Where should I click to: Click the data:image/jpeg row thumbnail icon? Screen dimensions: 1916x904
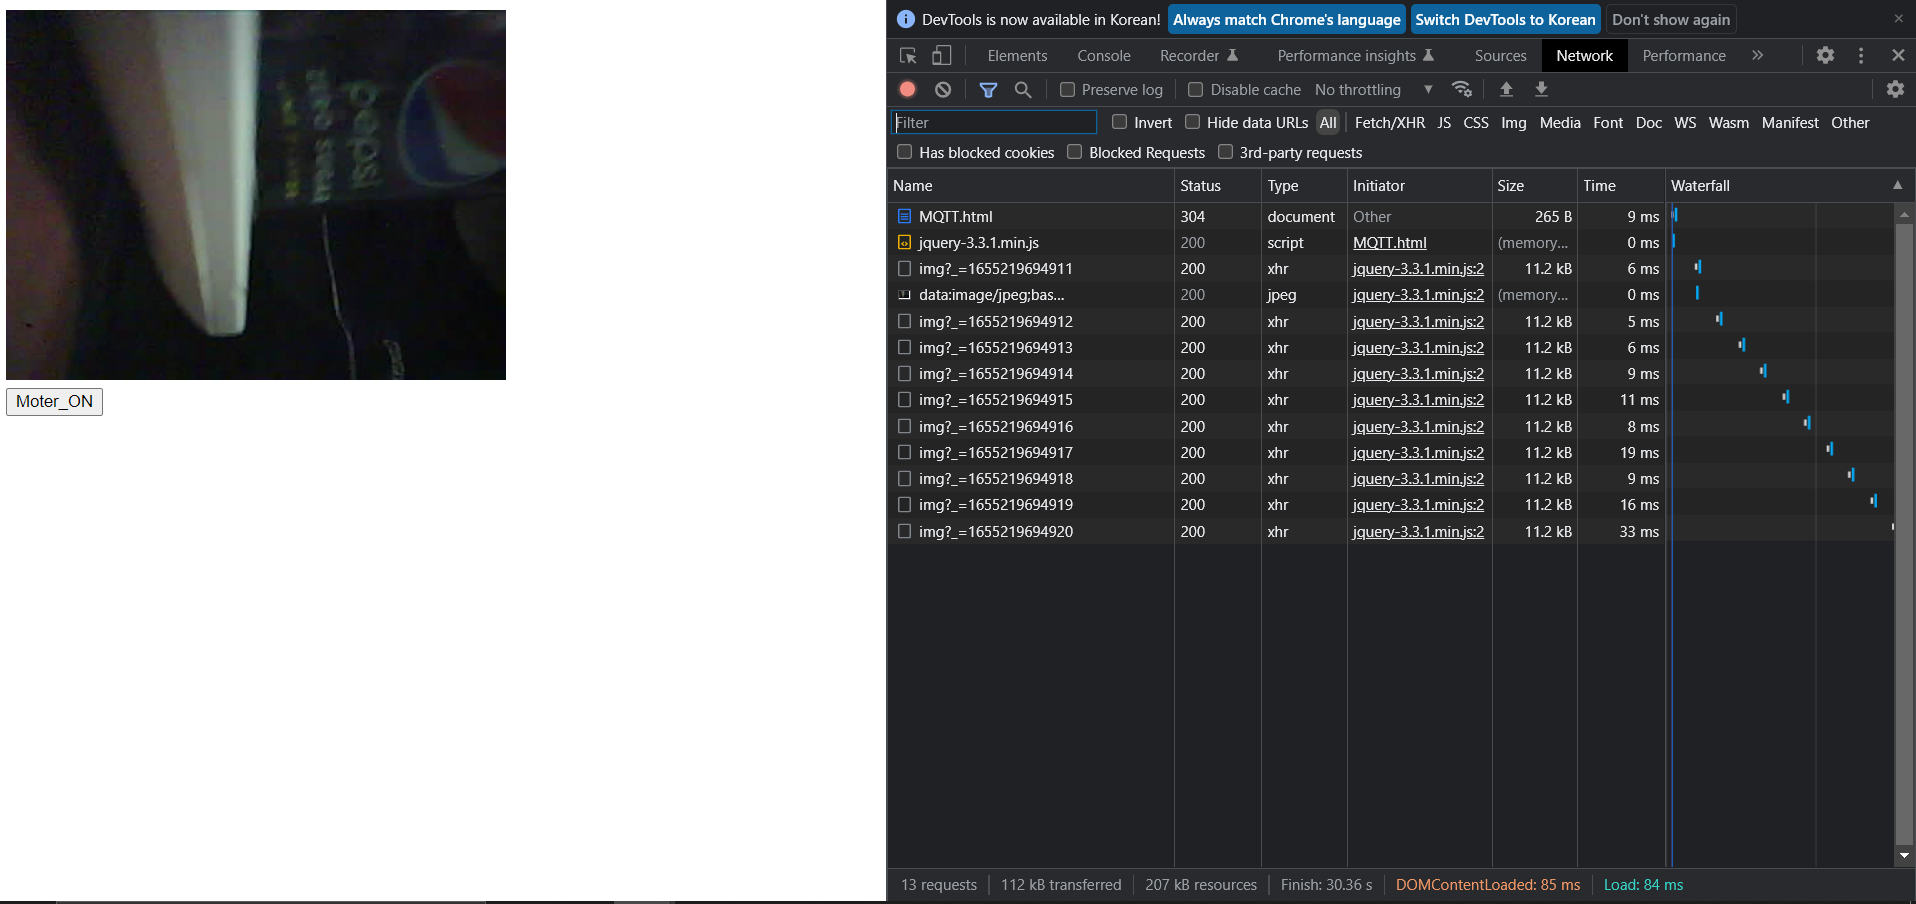[x=904, y=295]
